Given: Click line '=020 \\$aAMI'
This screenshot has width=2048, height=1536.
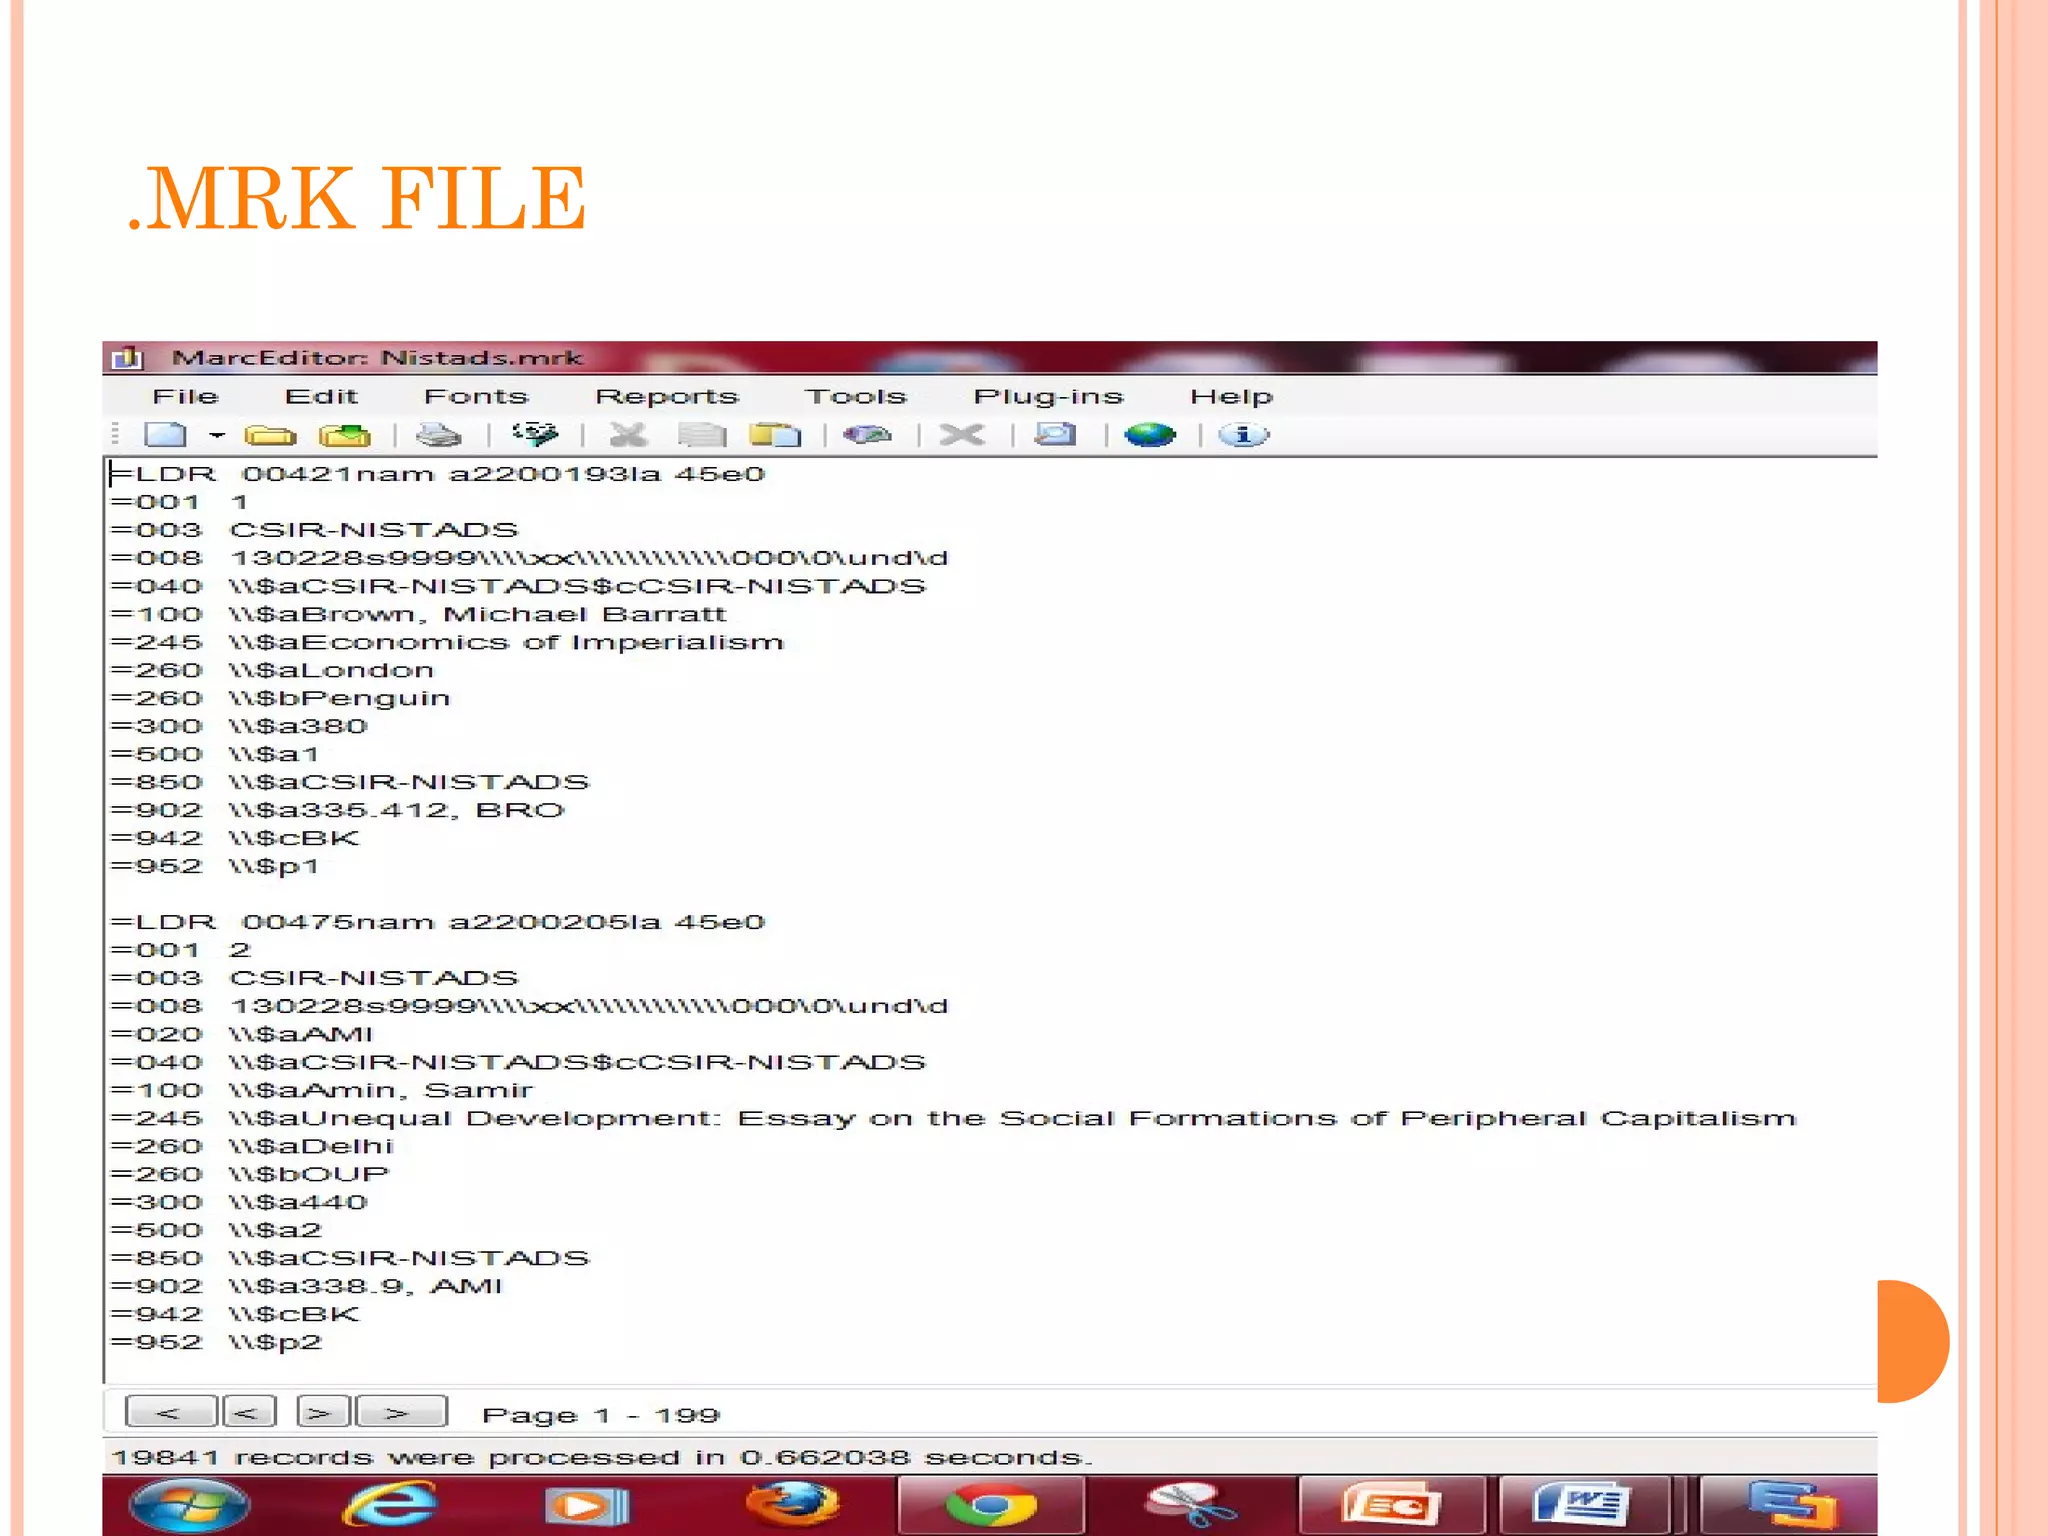Looking at the screenshot, I should pos(241,1034).
